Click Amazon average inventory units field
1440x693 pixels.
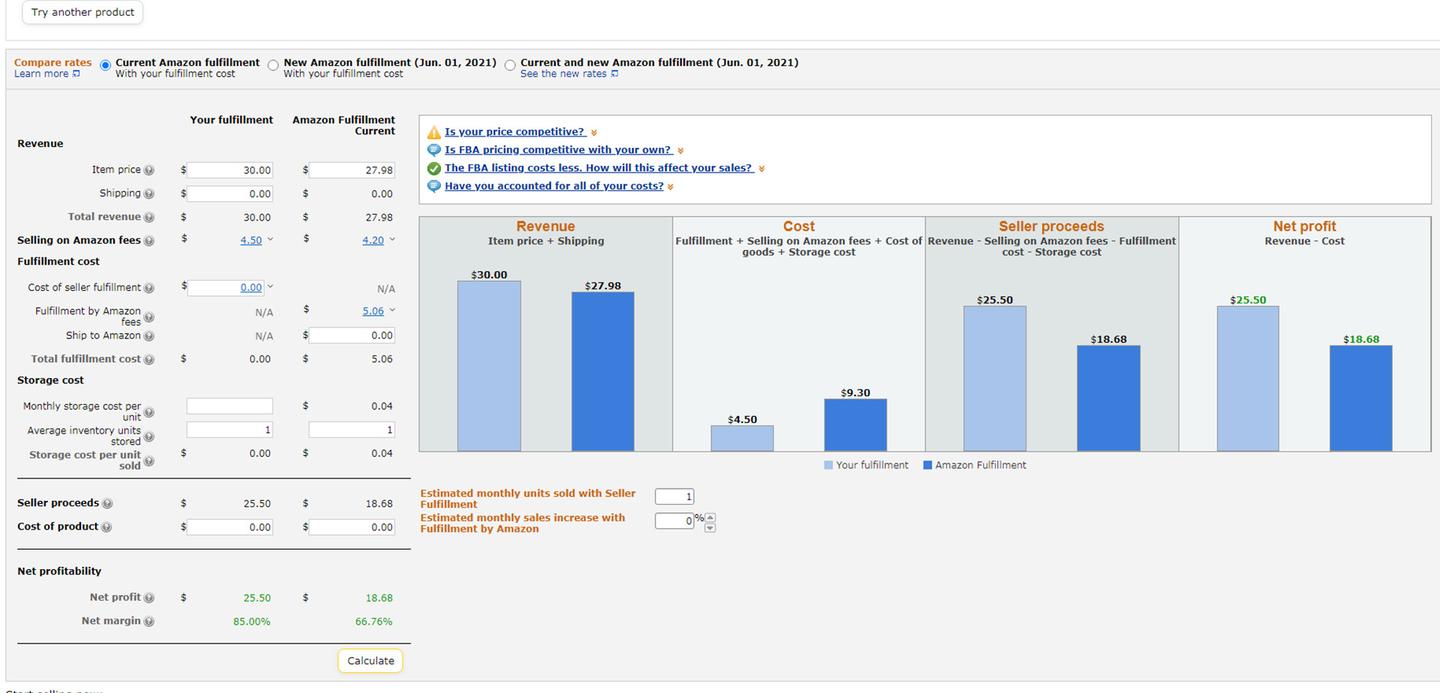[x=352, y=430]
